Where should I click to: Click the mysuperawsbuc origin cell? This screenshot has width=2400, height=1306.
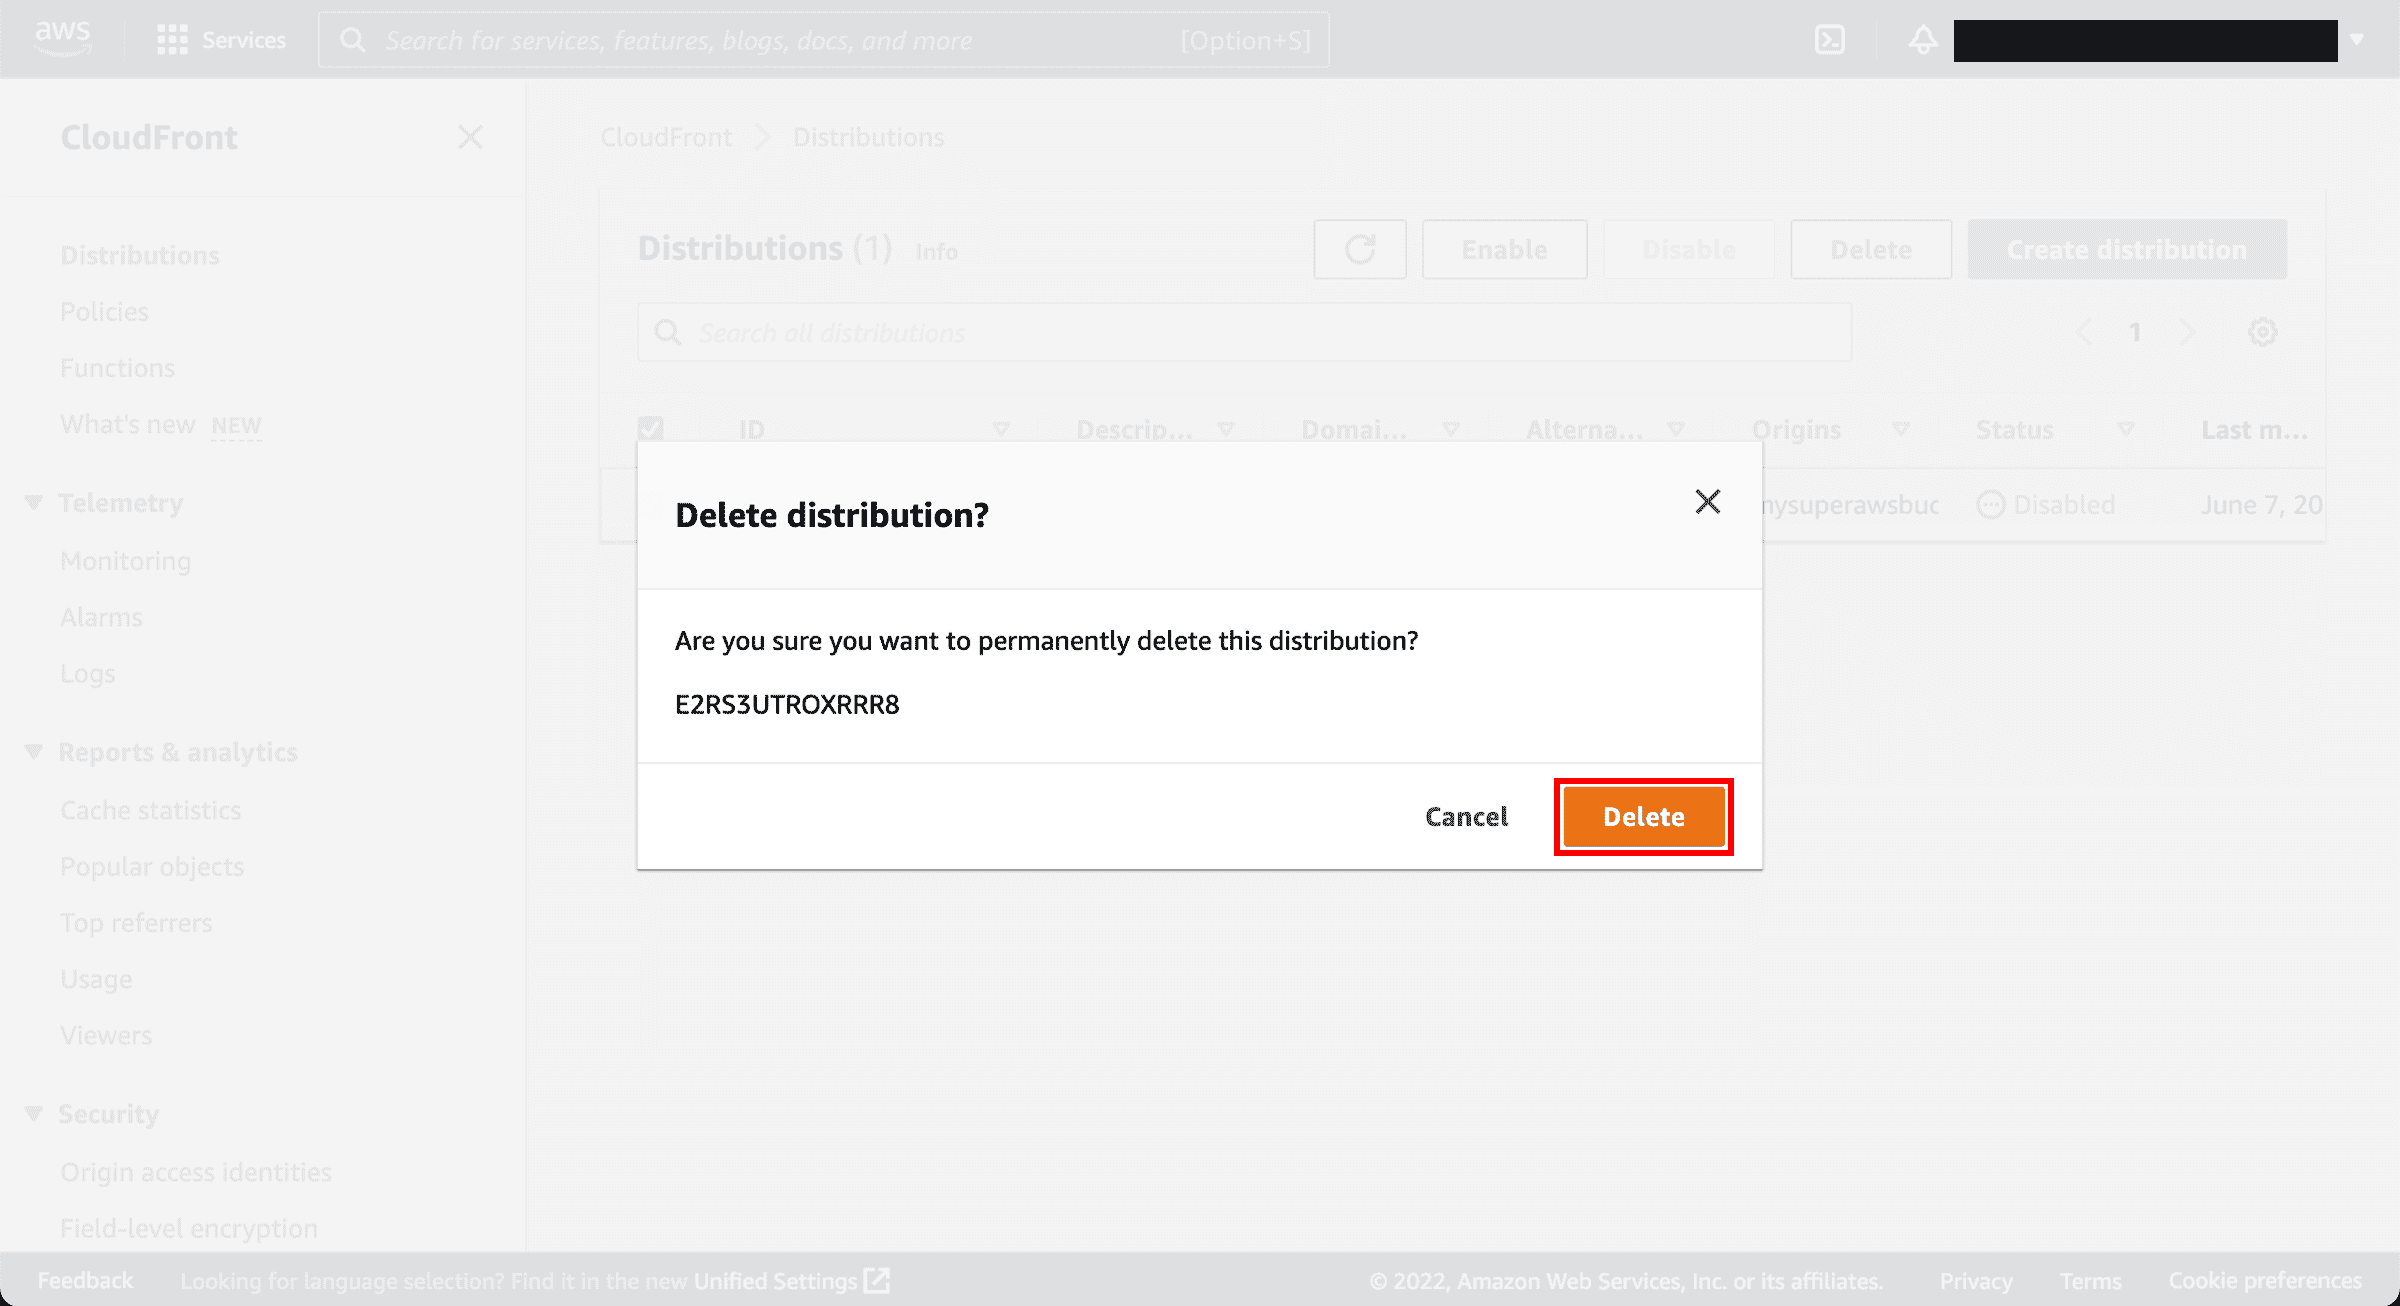pos(1851,505)
